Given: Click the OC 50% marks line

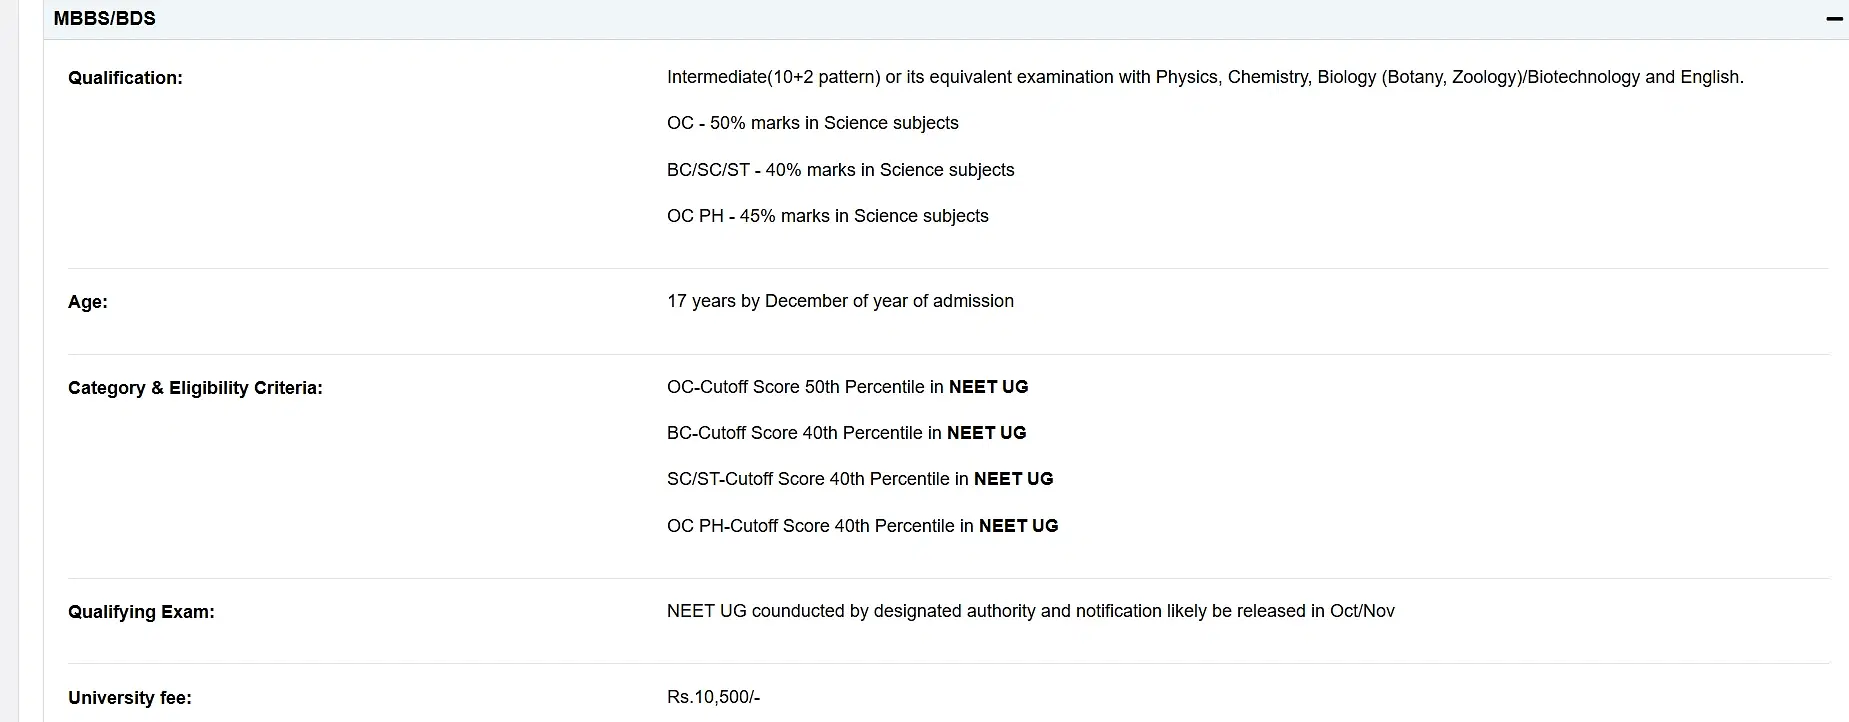Looking at the screenshot, I should pos(812,123).
